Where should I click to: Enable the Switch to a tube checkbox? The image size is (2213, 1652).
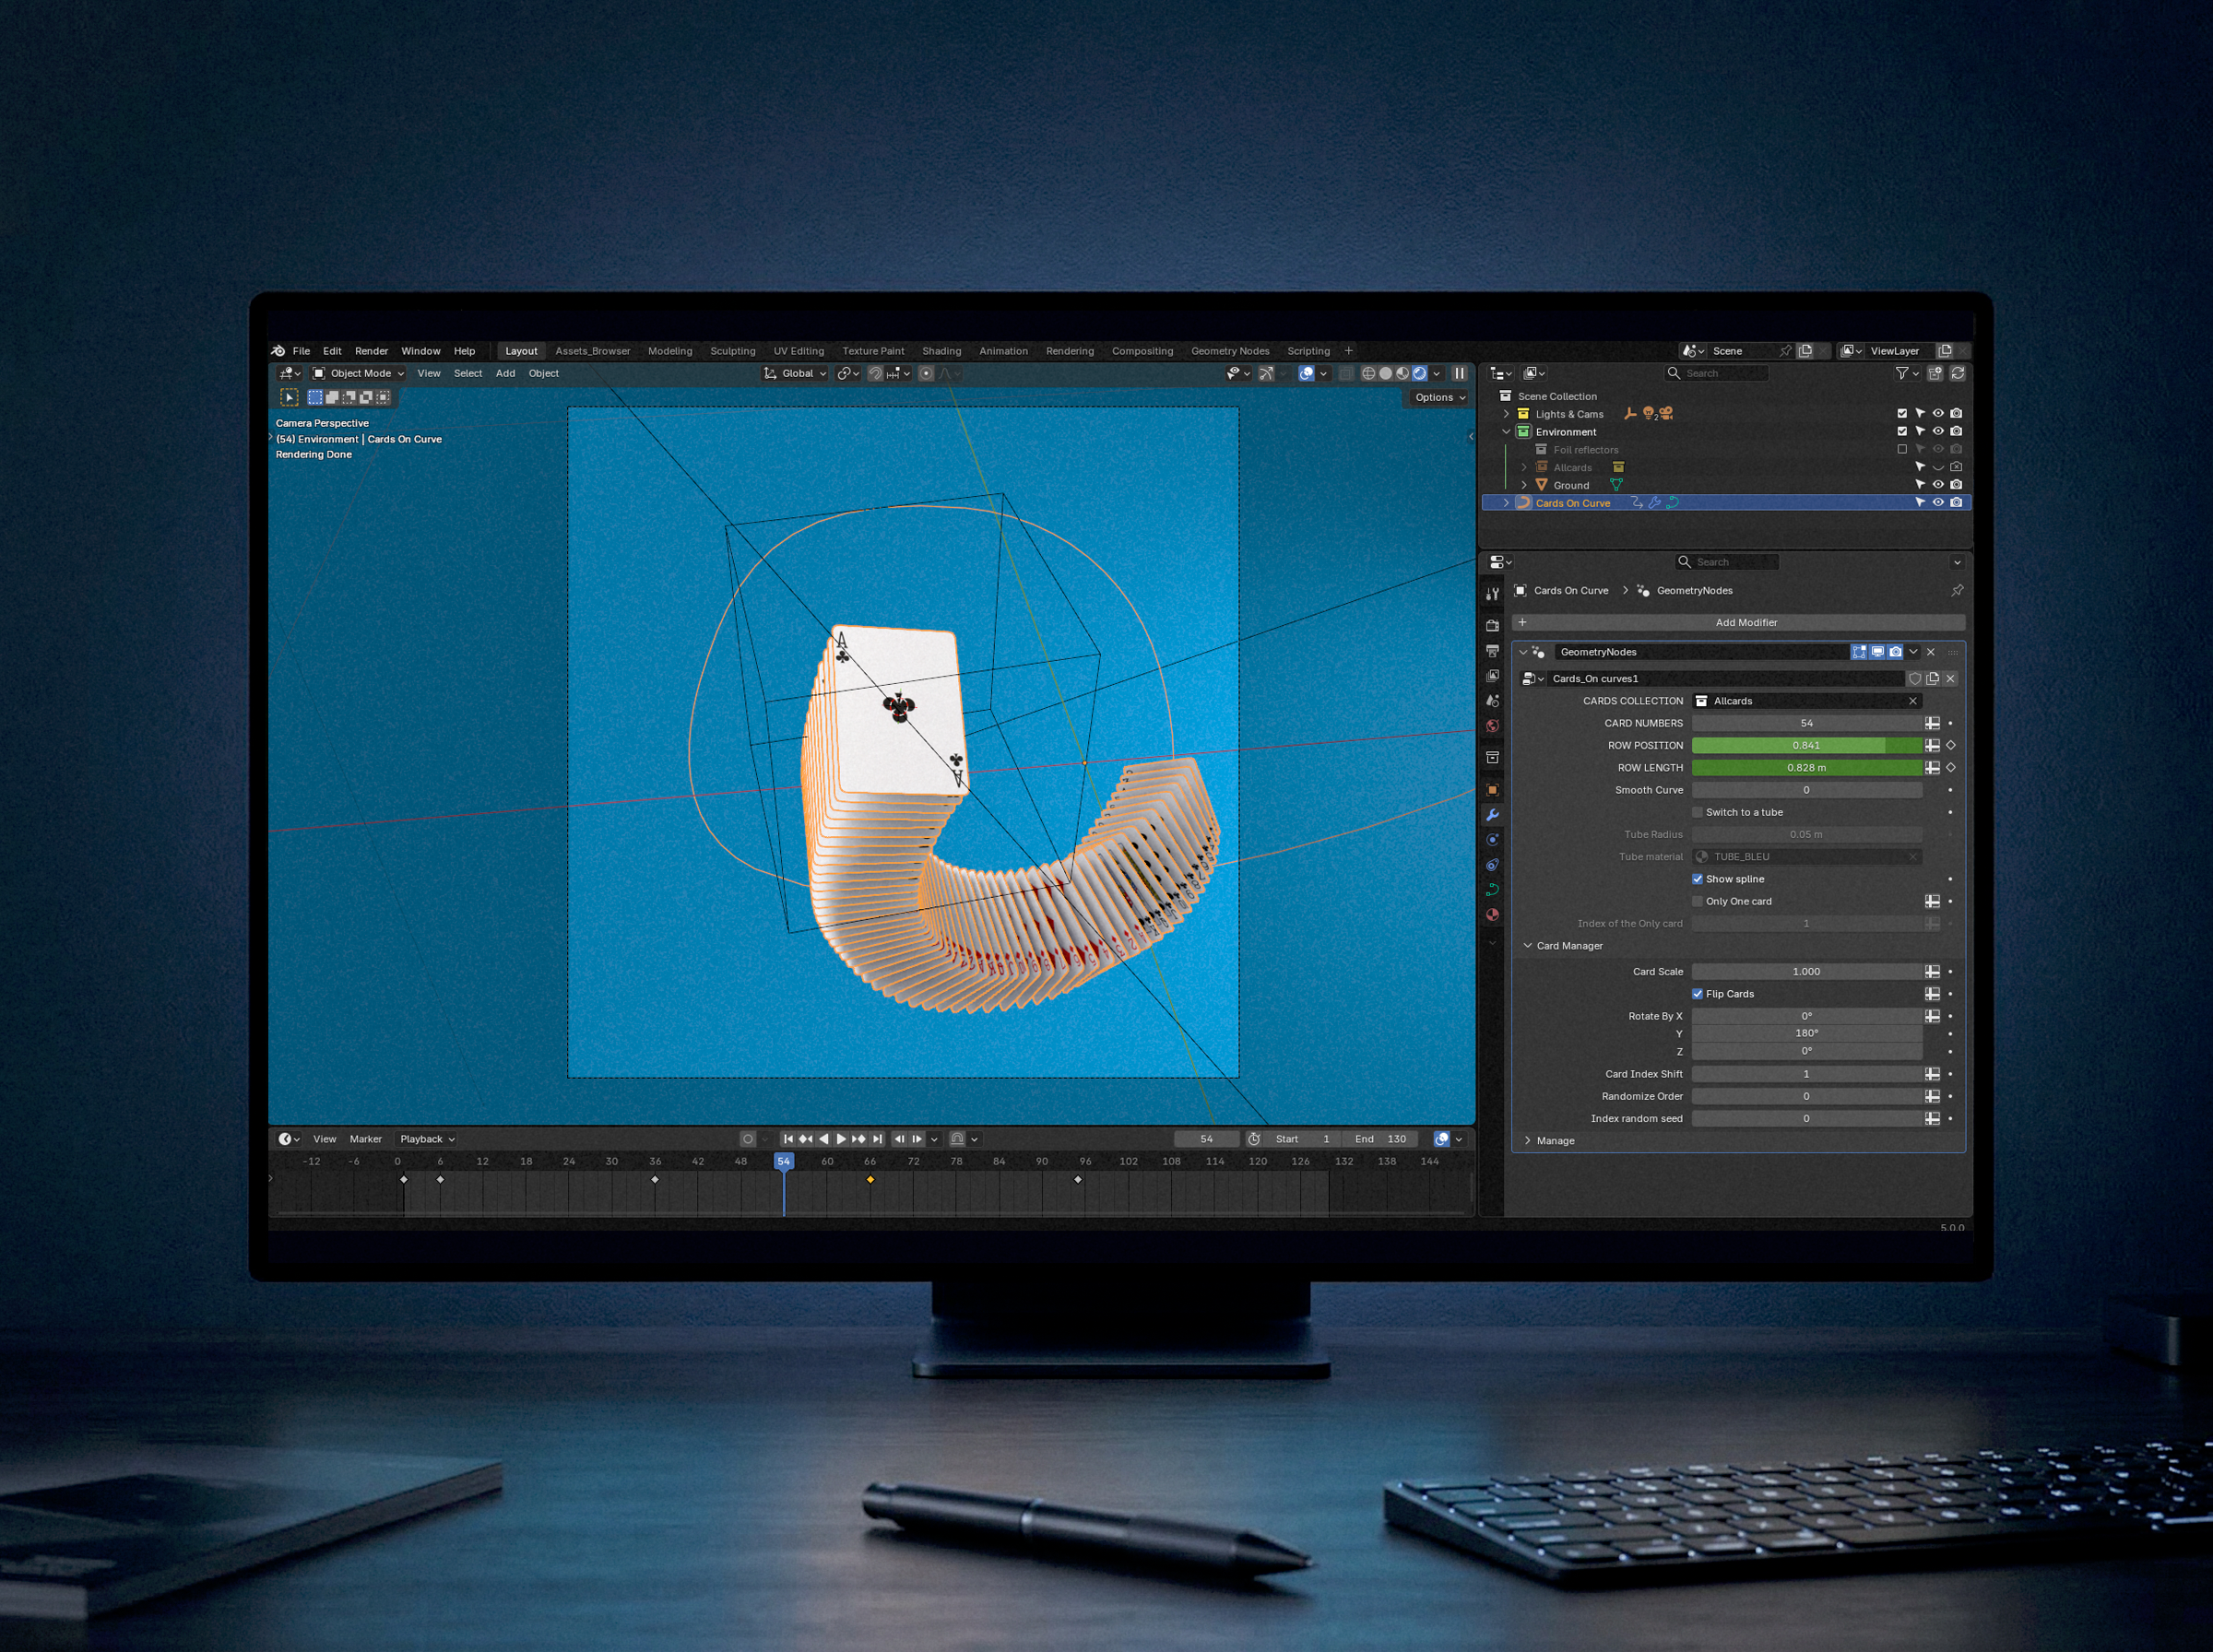point(1697,812)
